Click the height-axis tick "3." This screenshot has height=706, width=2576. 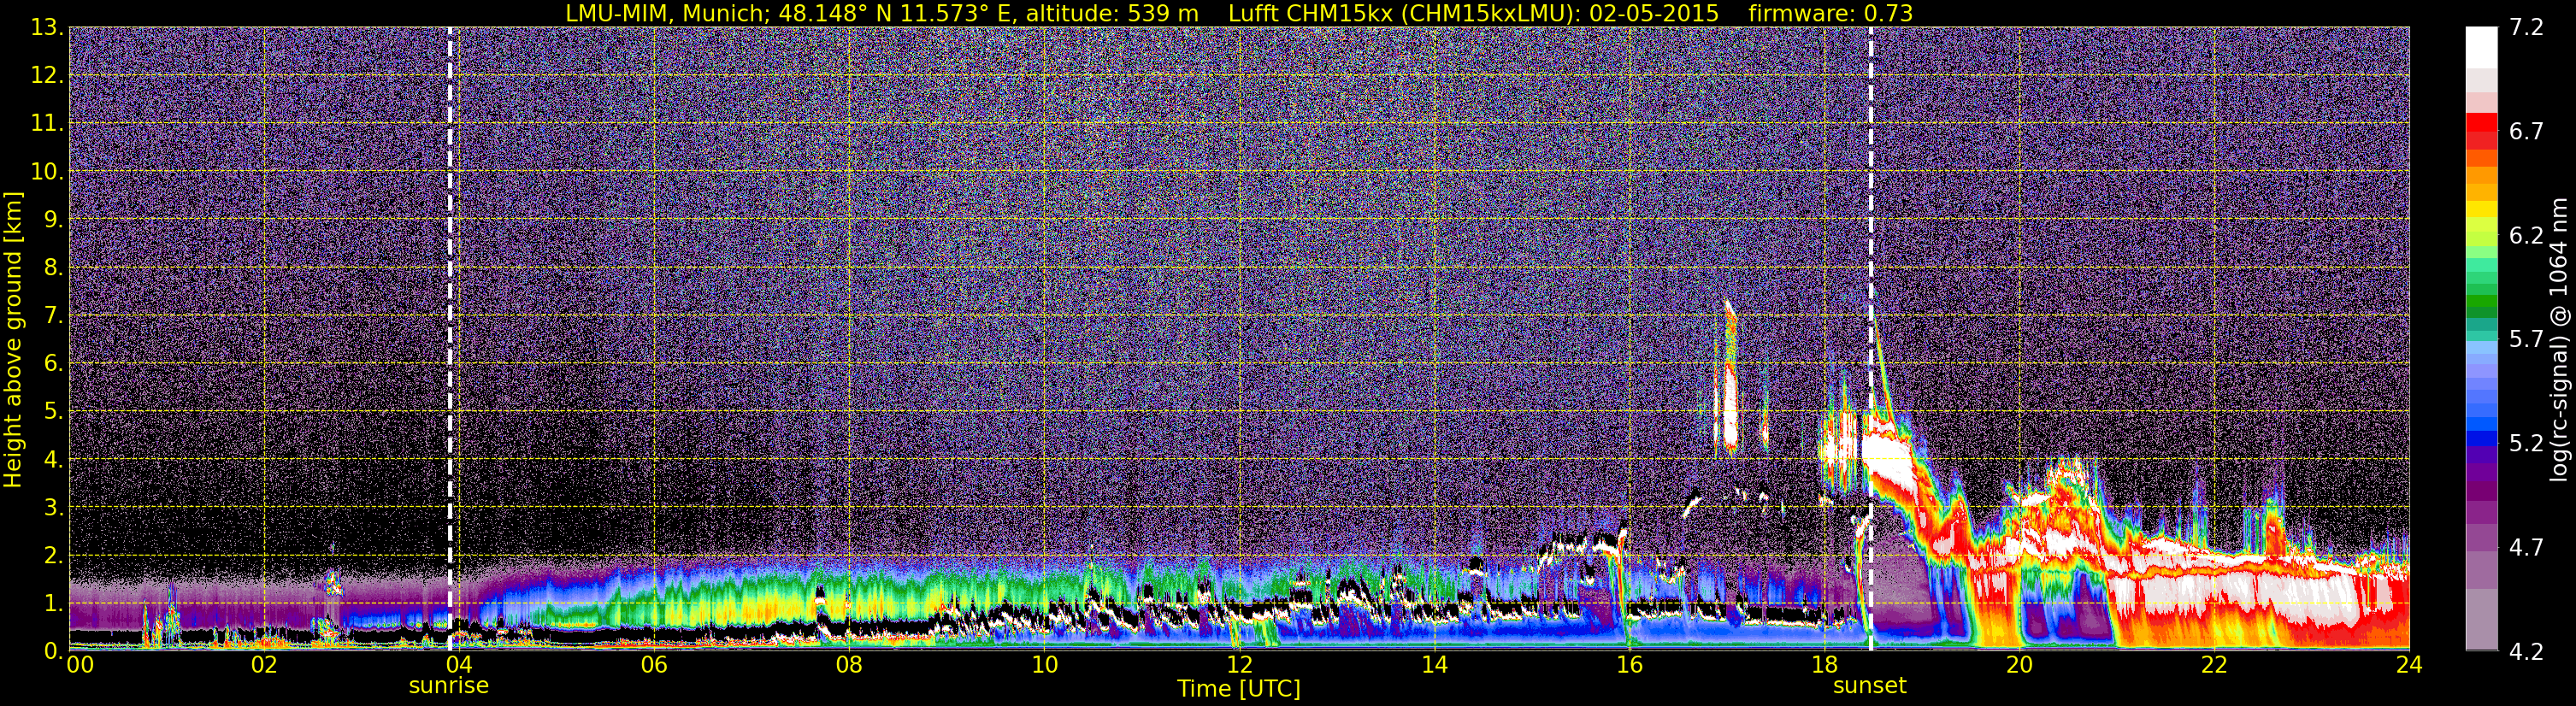pos(54,508)
